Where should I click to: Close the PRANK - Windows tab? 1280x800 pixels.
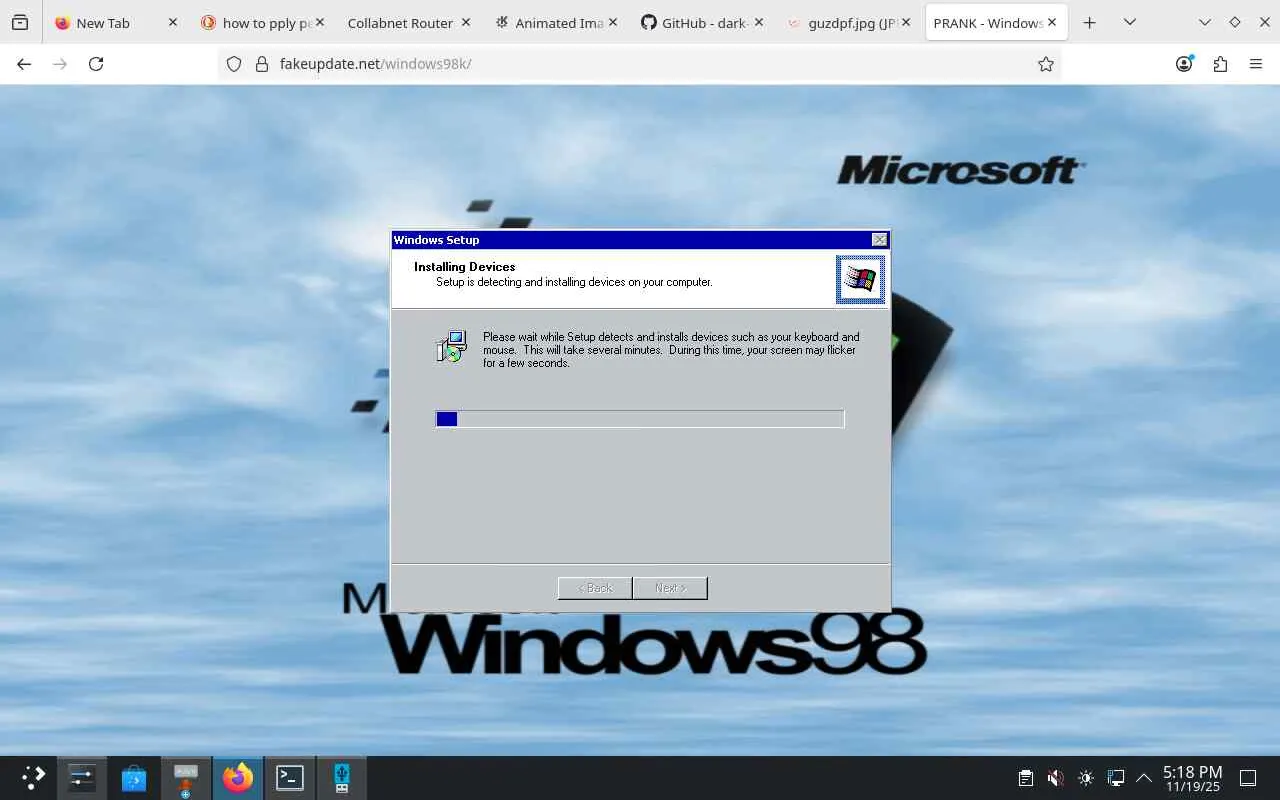tap(1052, 22)
